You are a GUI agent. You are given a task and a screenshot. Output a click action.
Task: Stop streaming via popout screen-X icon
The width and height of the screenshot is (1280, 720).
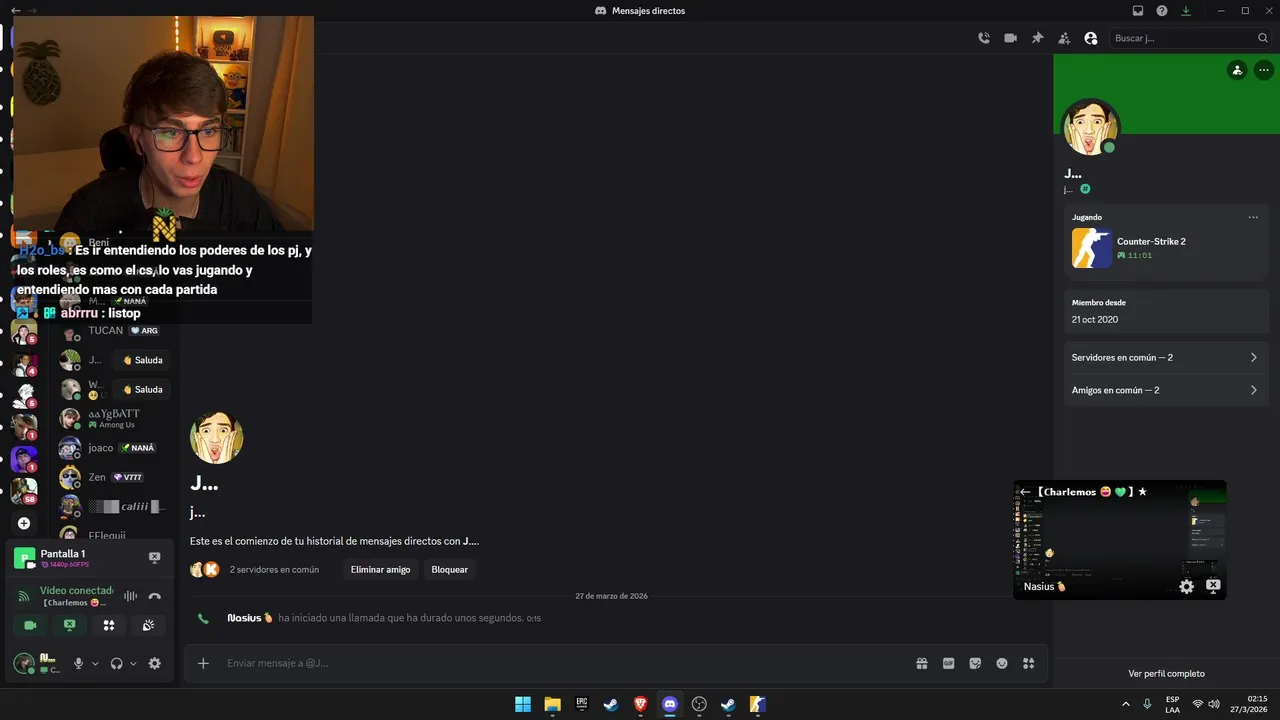click(x=1213, y=586)
